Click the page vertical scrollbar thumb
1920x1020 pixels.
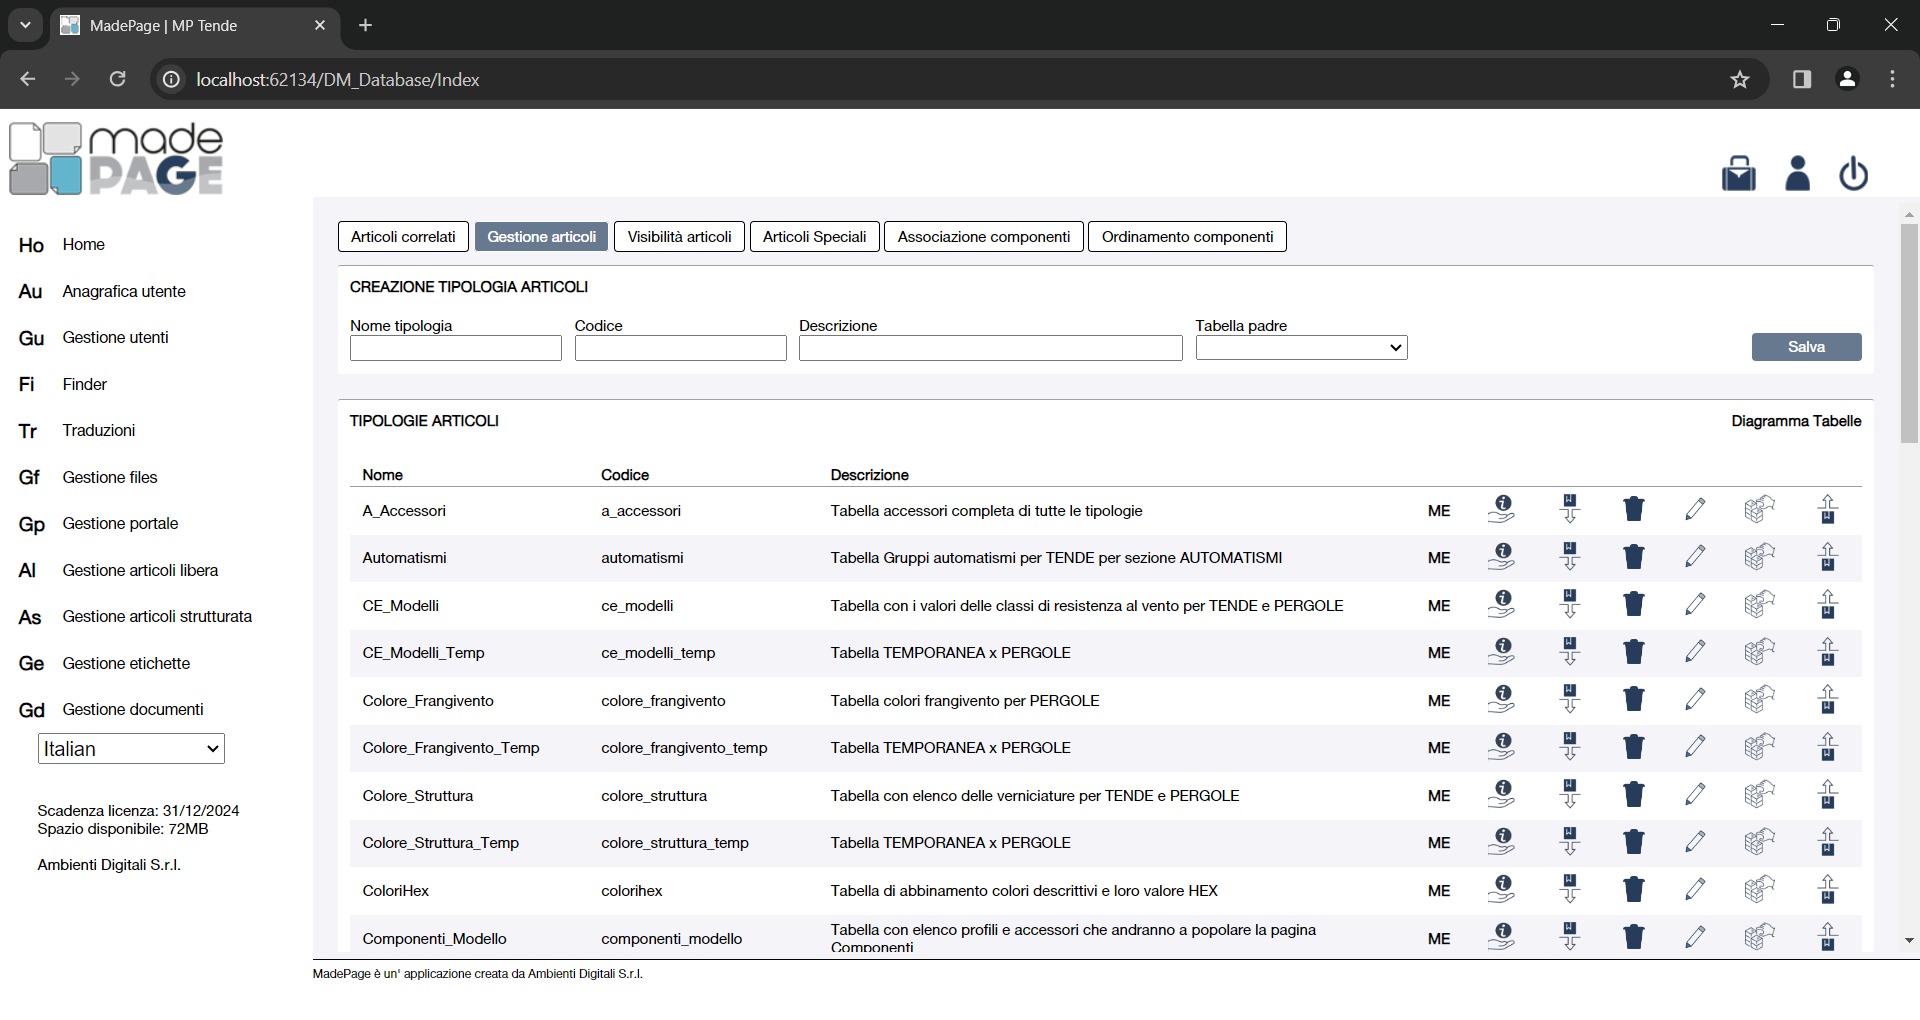tap(1909, 332)
